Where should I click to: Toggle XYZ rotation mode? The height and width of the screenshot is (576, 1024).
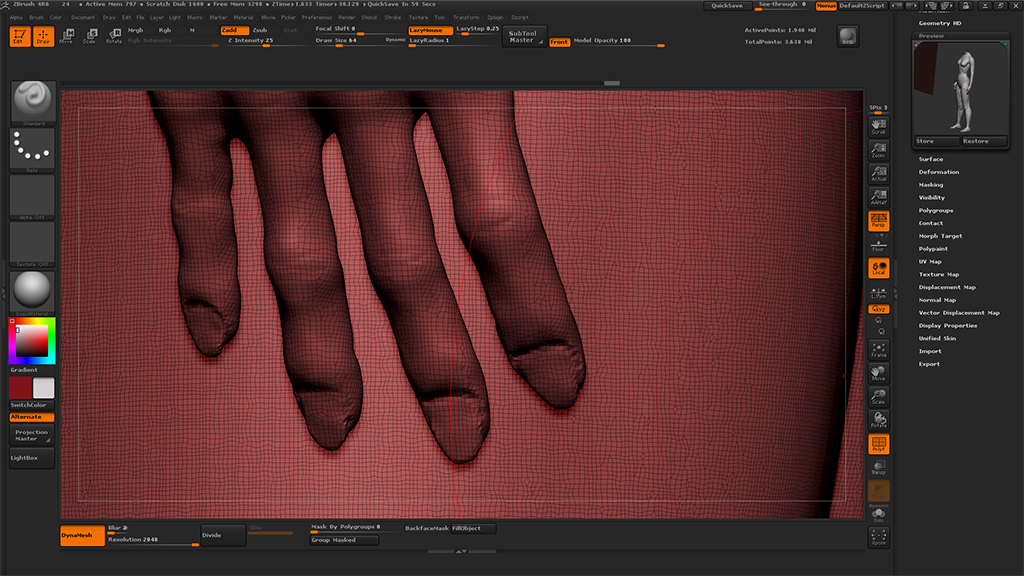click(878, 309)
